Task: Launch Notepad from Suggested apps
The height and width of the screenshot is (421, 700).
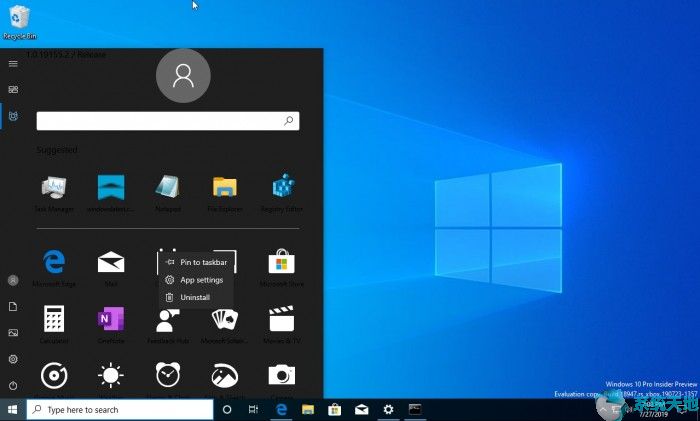Action: 168,187
